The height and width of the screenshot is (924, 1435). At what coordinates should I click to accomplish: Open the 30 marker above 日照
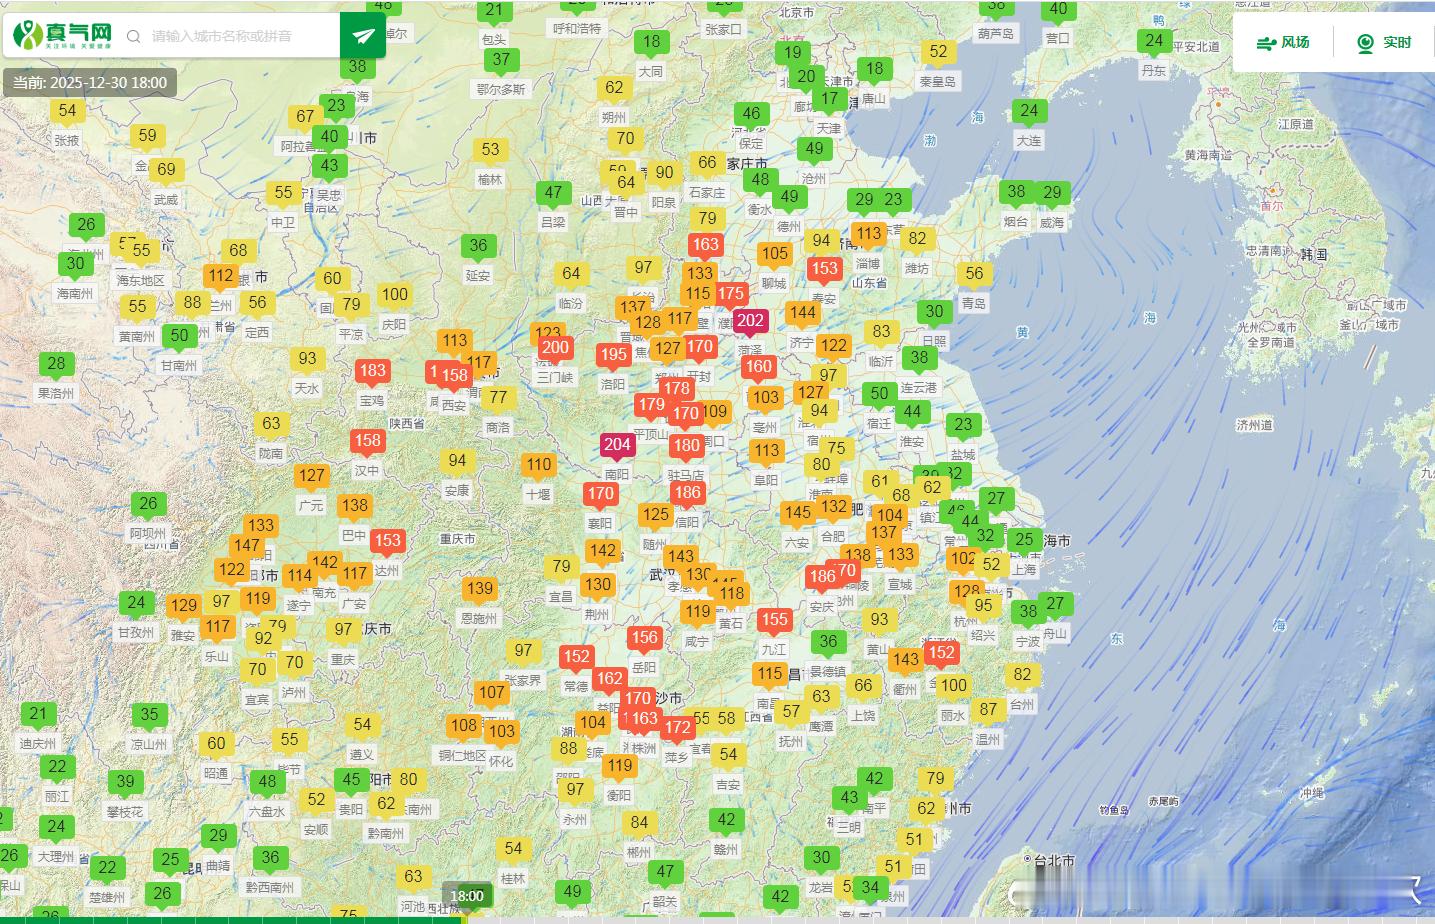coord(934,312)
